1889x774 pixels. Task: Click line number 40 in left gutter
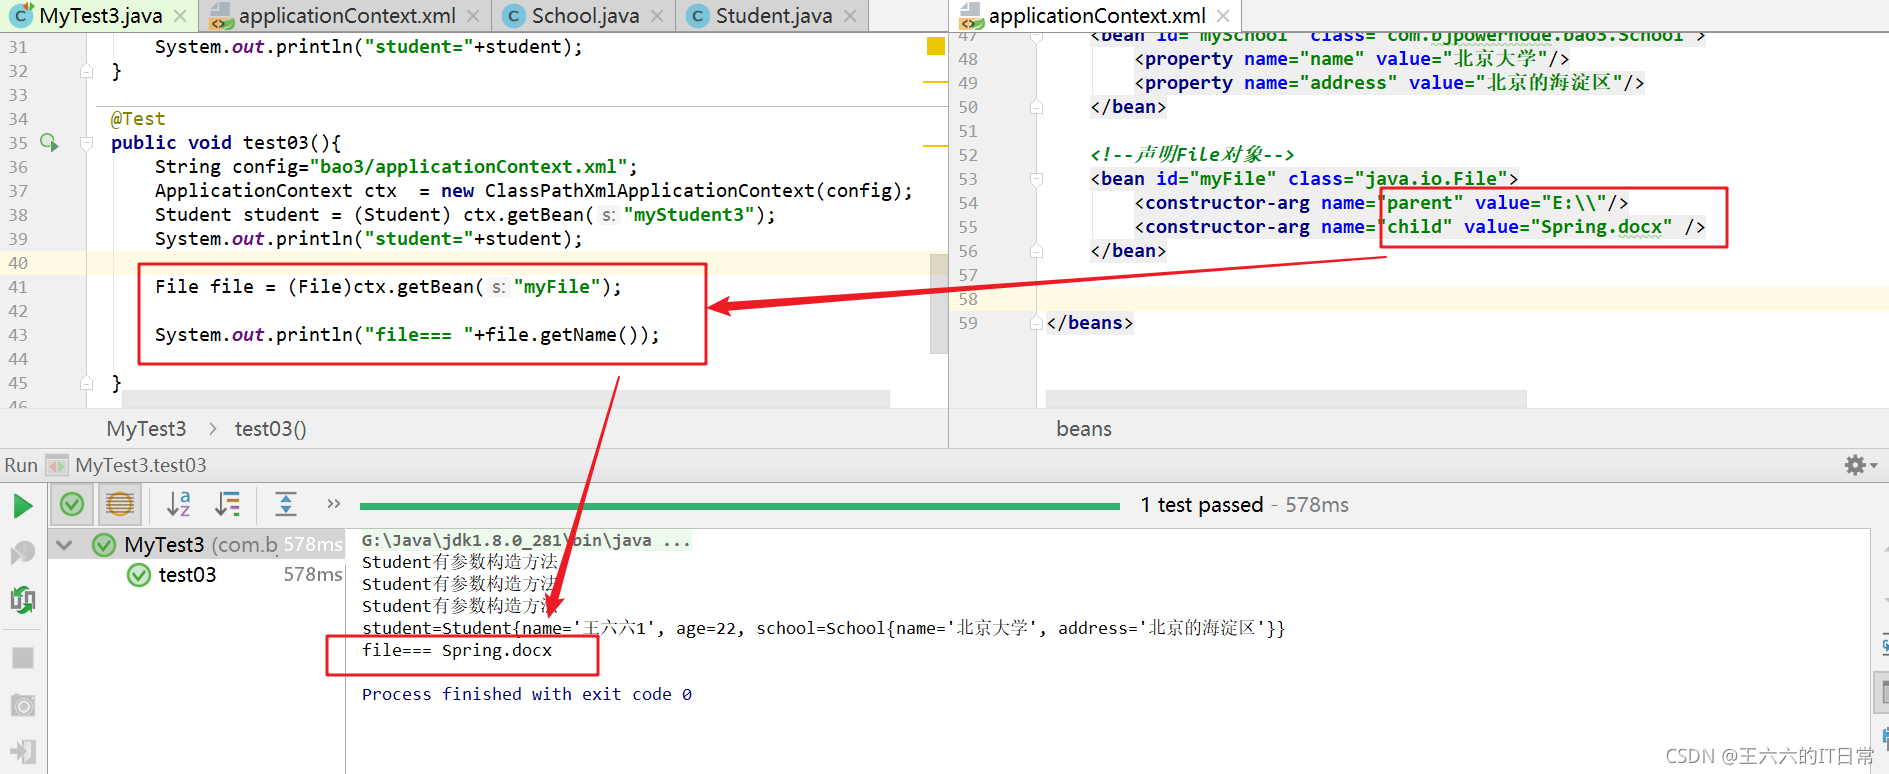[18, 263]
